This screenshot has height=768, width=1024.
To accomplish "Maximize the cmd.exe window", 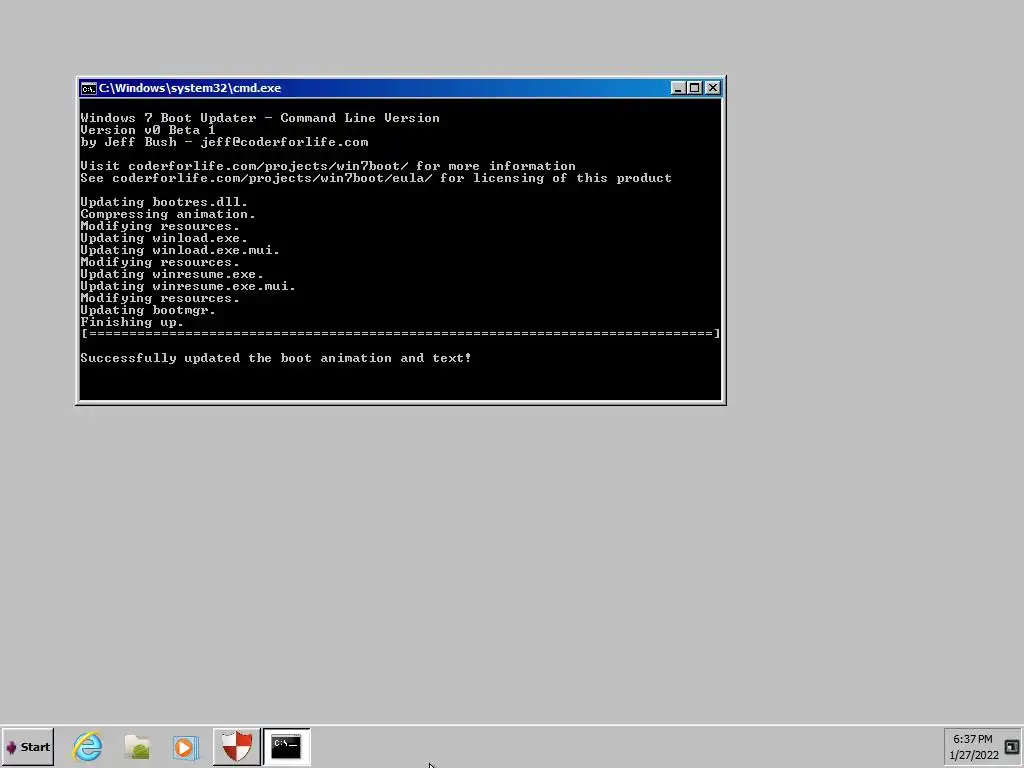I will (x=695, y=88).
